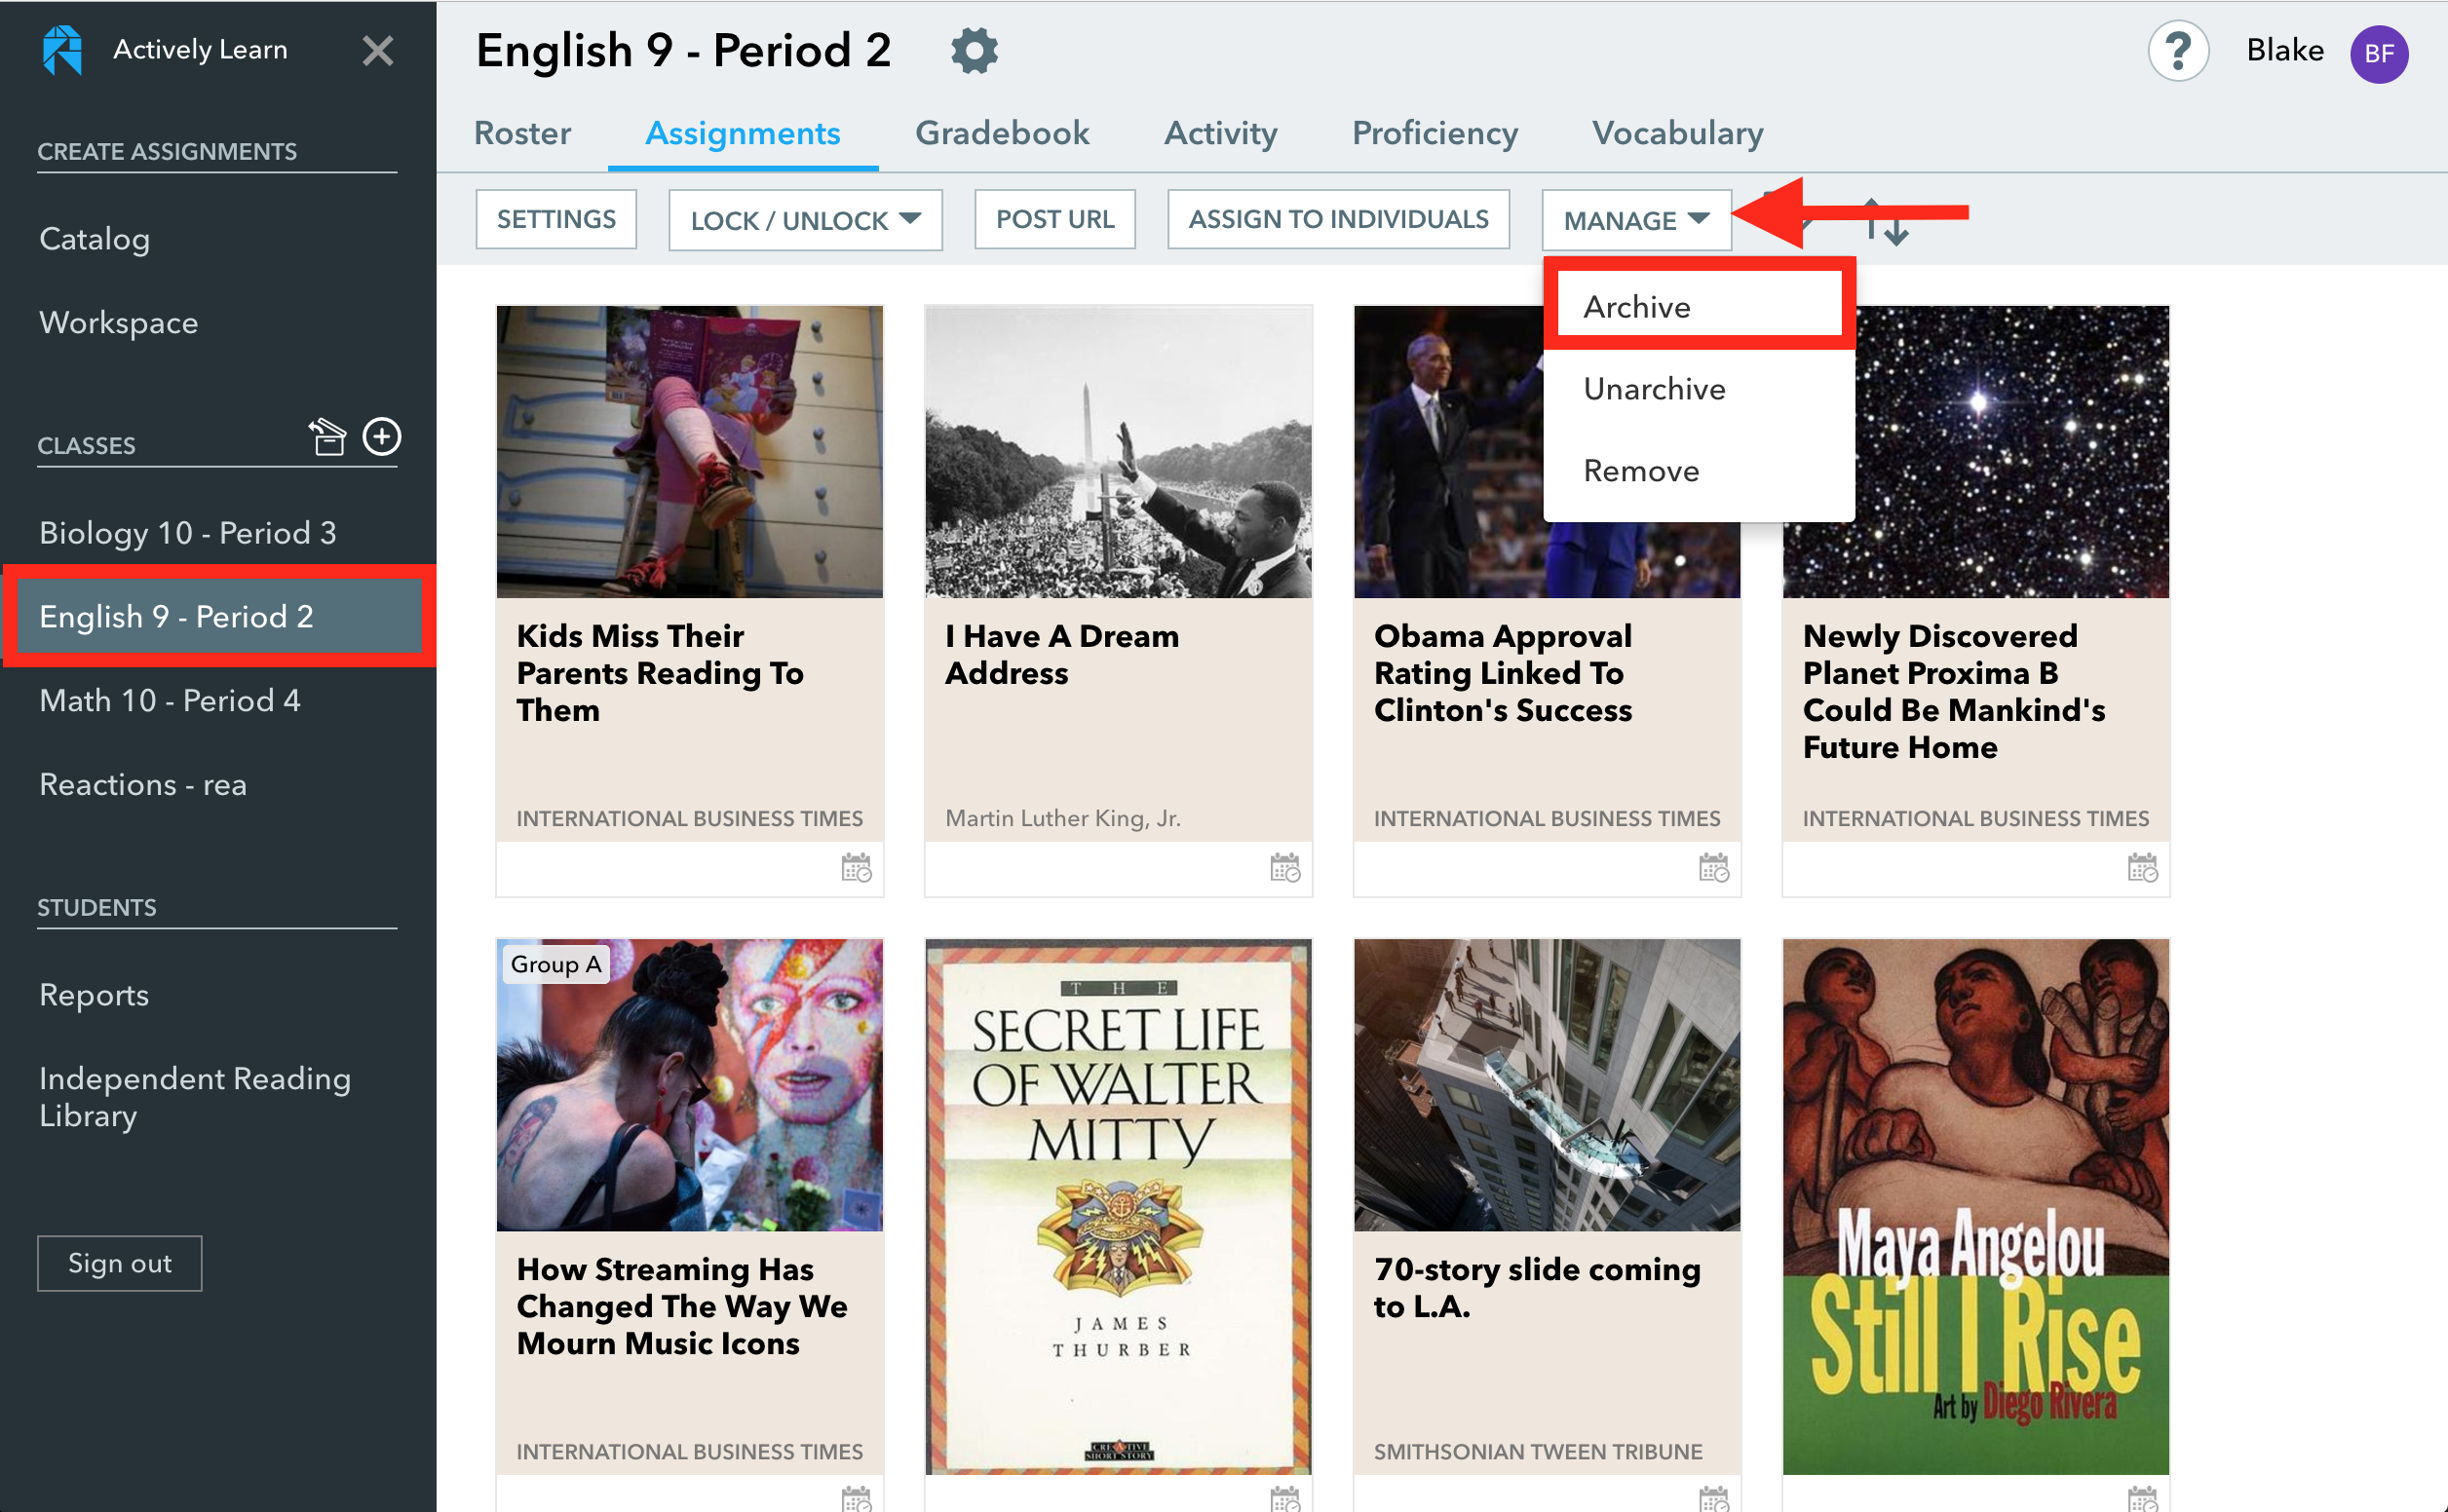
Task: Open the Gradebook tab
Action: pyautogui.click(x=1002, y=133)
